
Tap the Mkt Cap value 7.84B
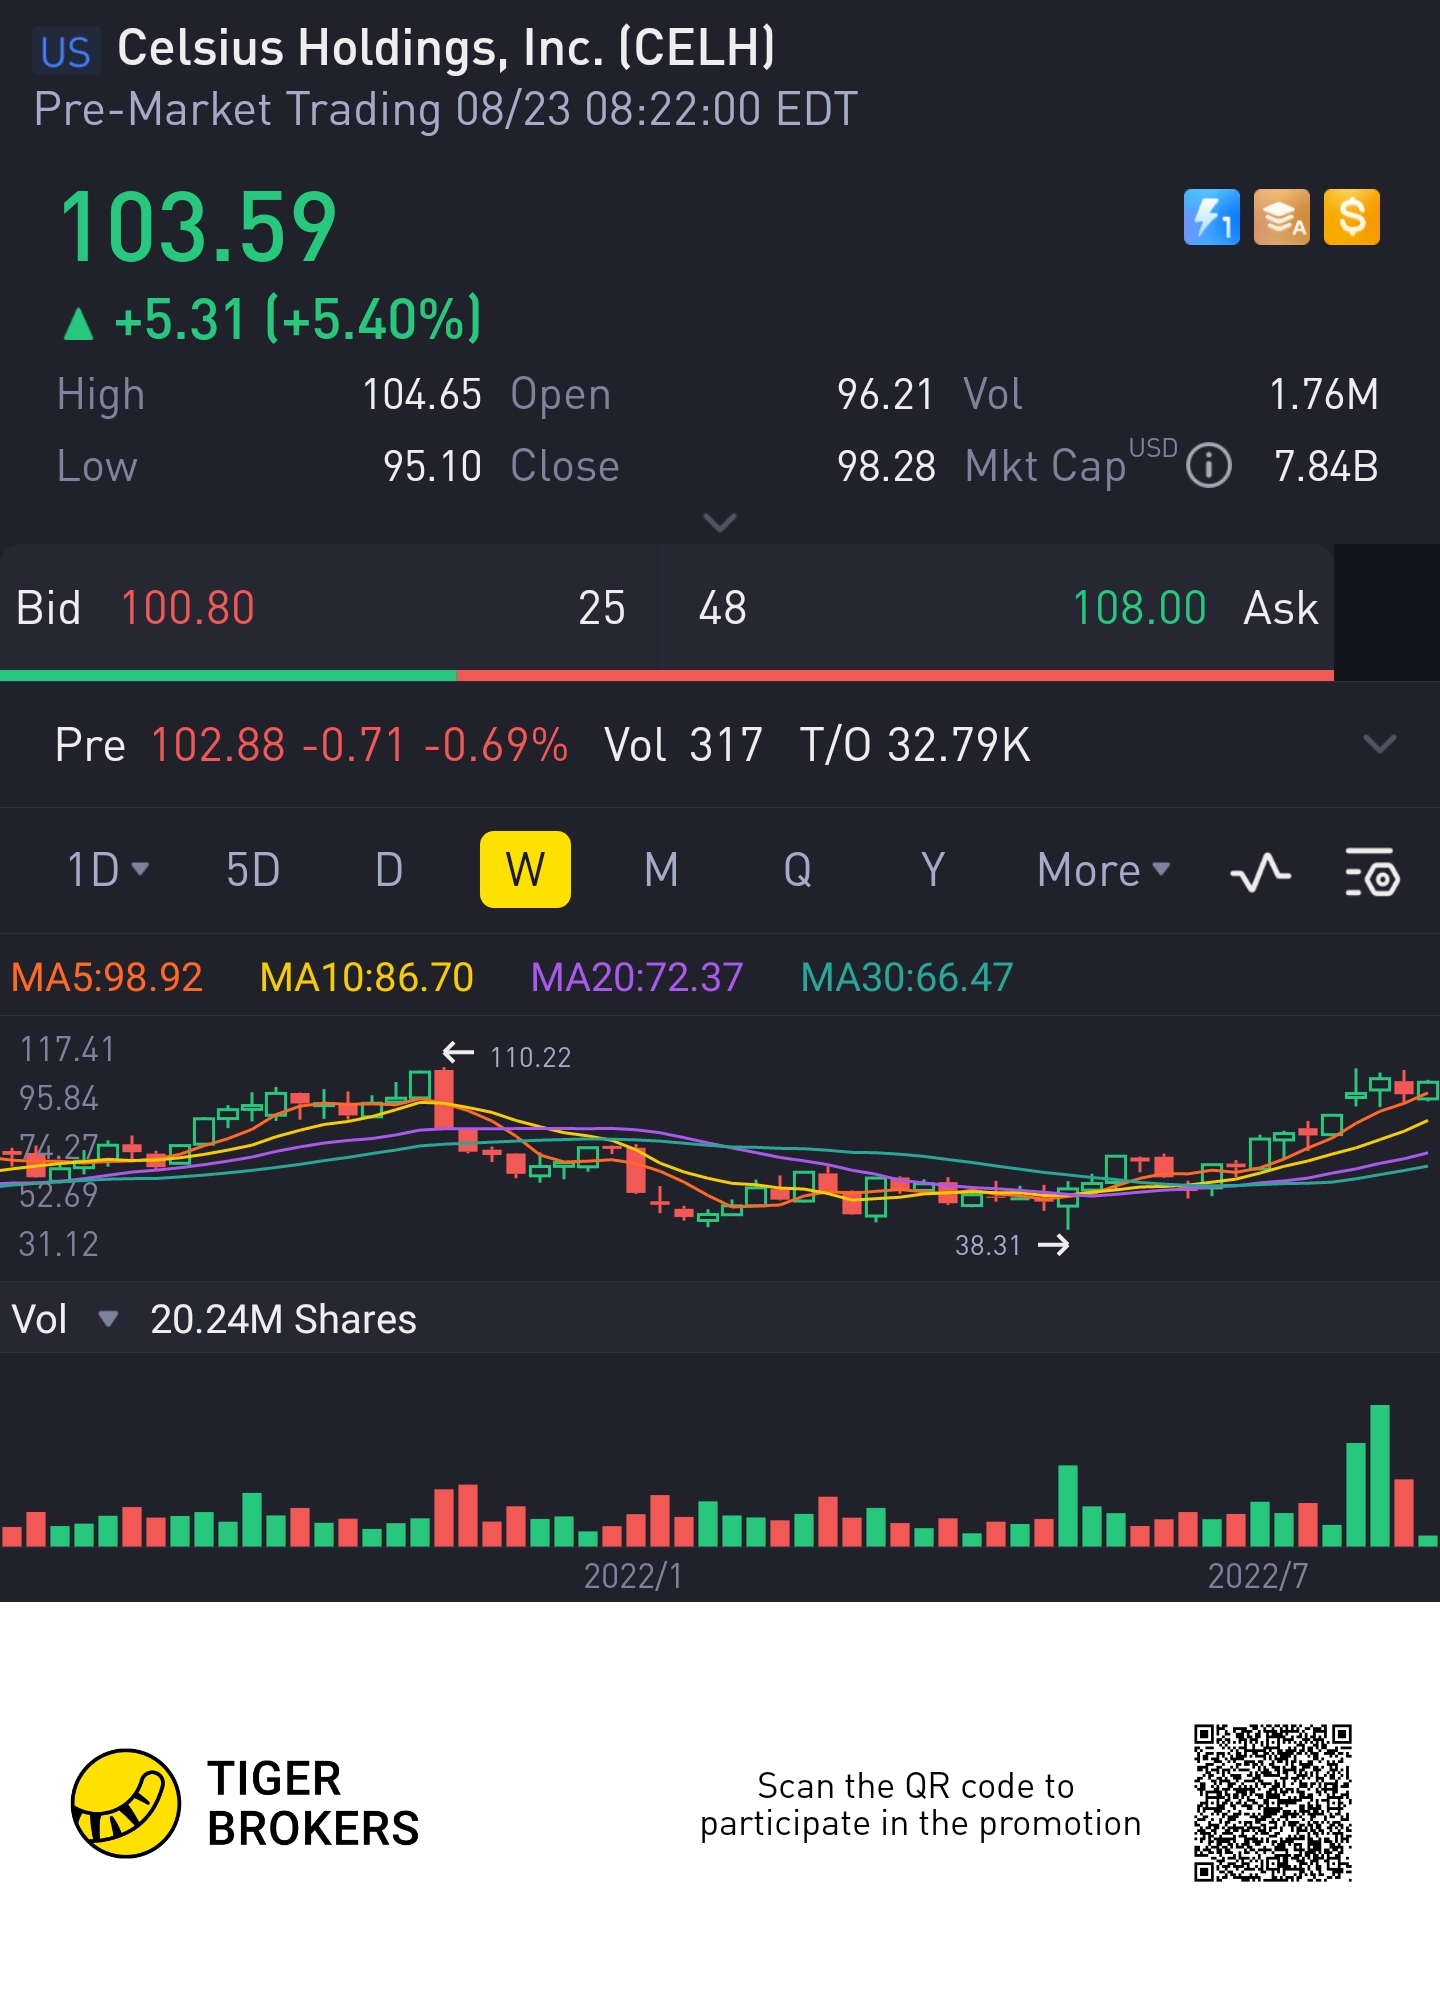(1326, 466)
